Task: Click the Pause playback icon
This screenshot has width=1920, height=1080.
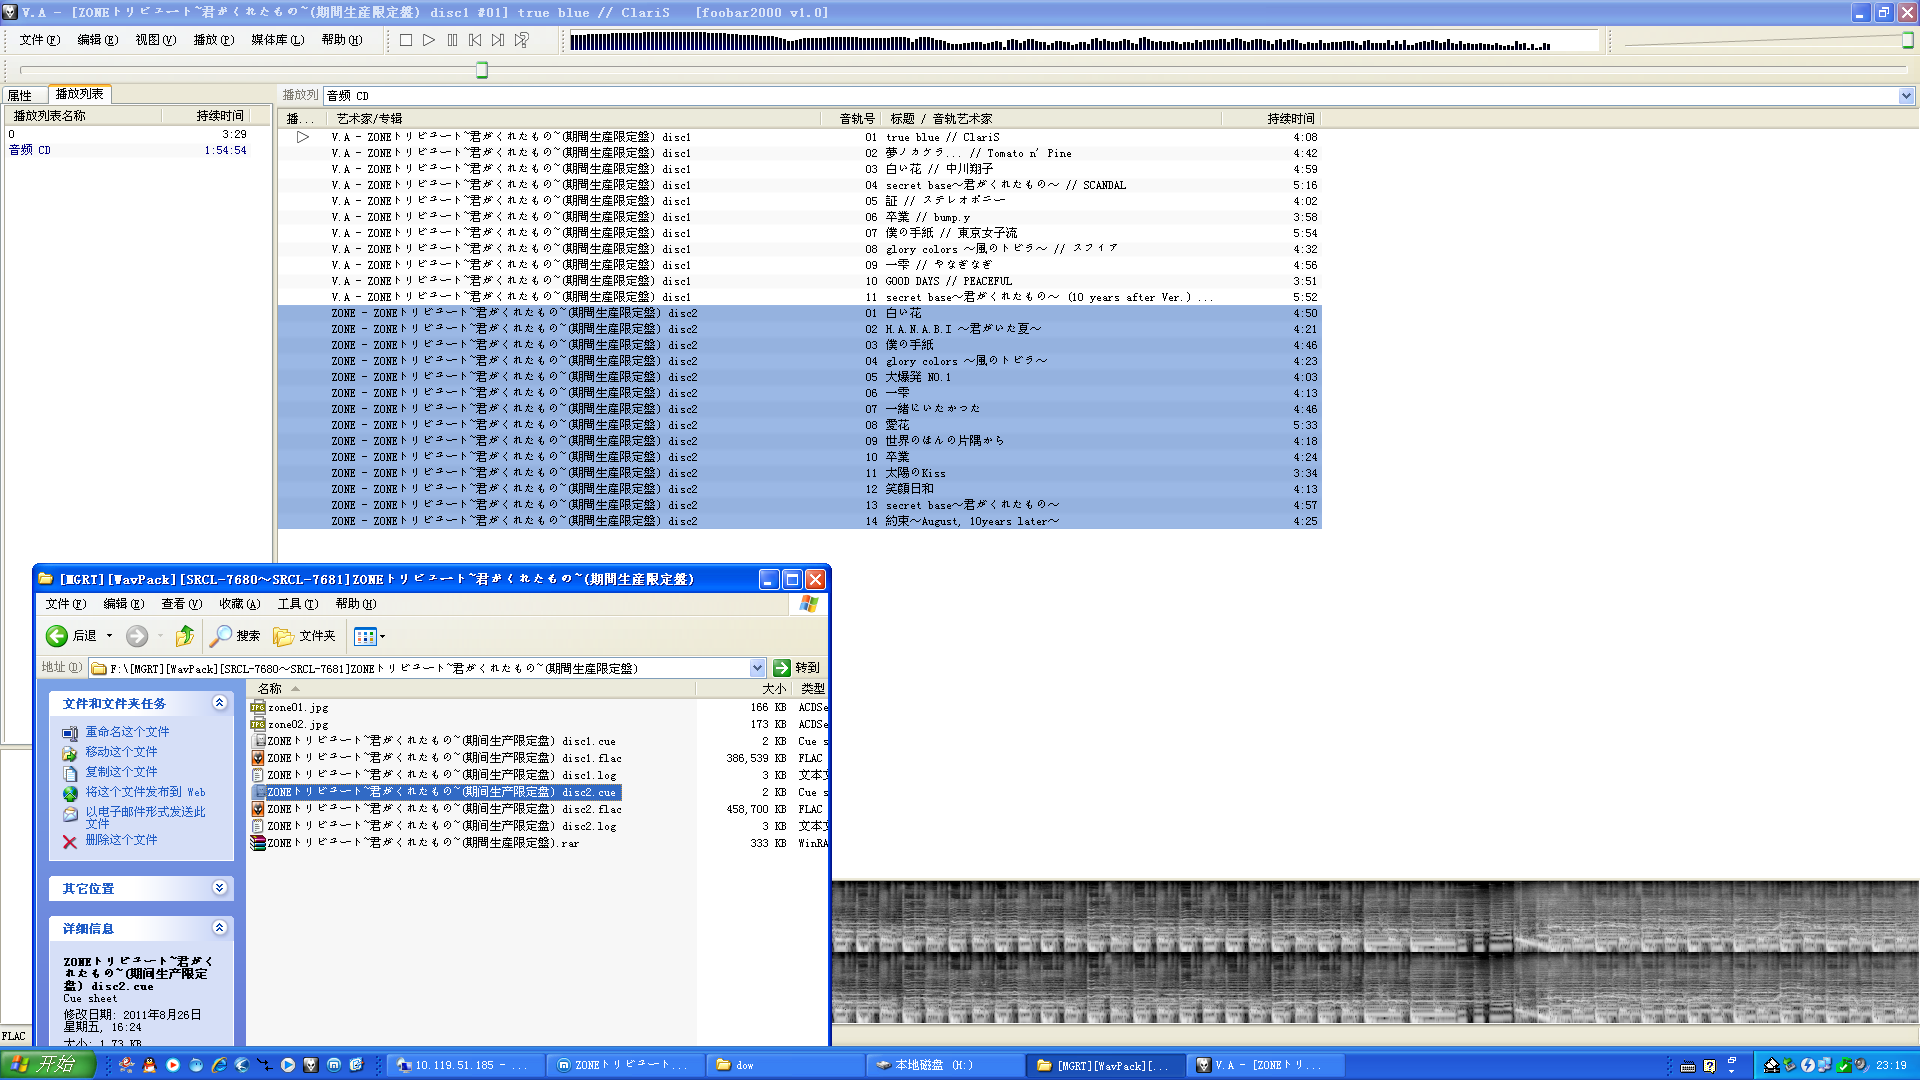Action: point(452,40)
